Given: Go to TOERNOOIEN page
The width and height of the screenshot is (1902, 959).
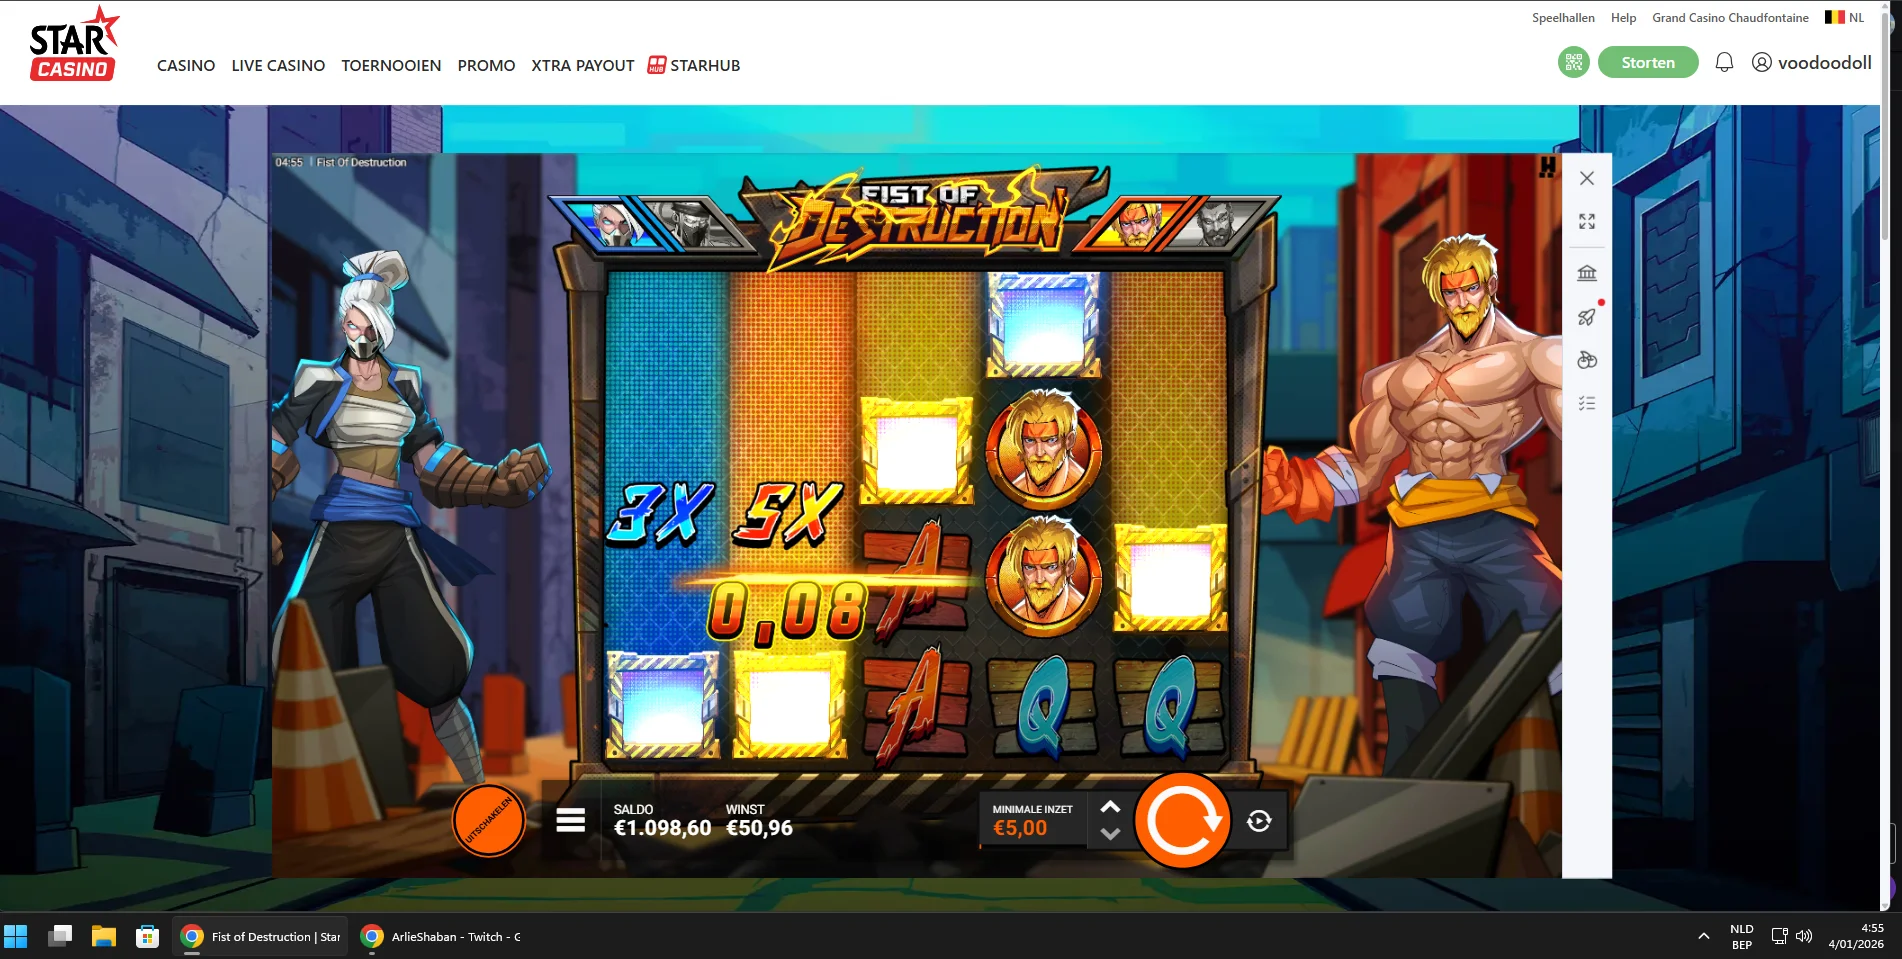Looking at the screenshot, I should click(391, 65).
